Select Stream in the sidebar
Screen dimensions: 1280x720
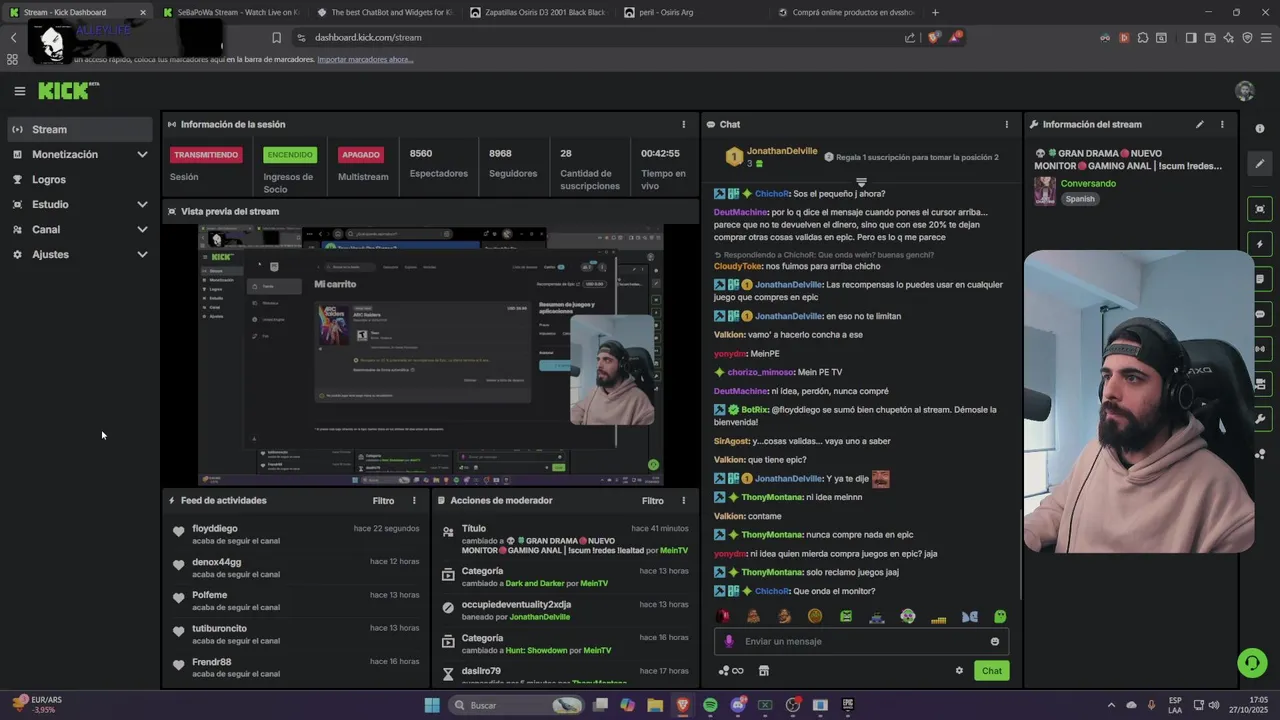coord(79,130)
